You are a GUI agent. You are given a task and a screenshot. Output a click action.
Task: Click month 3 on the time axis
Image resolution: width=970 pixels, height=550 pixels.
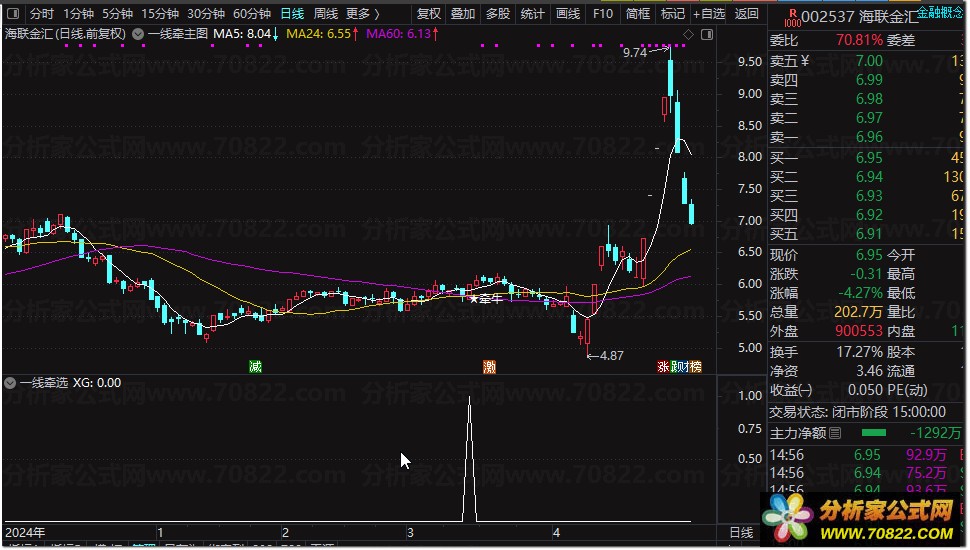(x=410, y=533)
